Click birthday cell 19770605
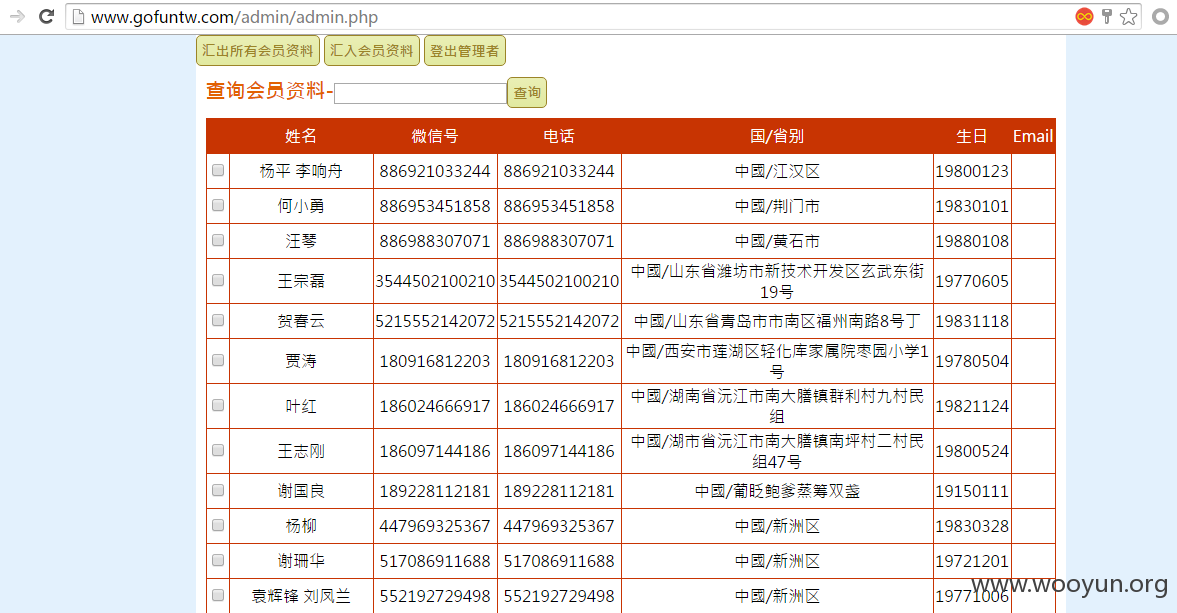The height and width of the screenshot is (613, 1177). click(972, 281)
